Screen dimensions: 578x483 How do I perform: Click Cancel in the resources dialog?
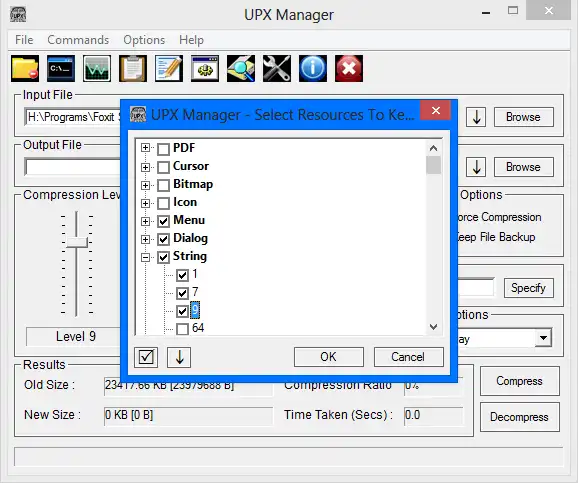[408, 357]
